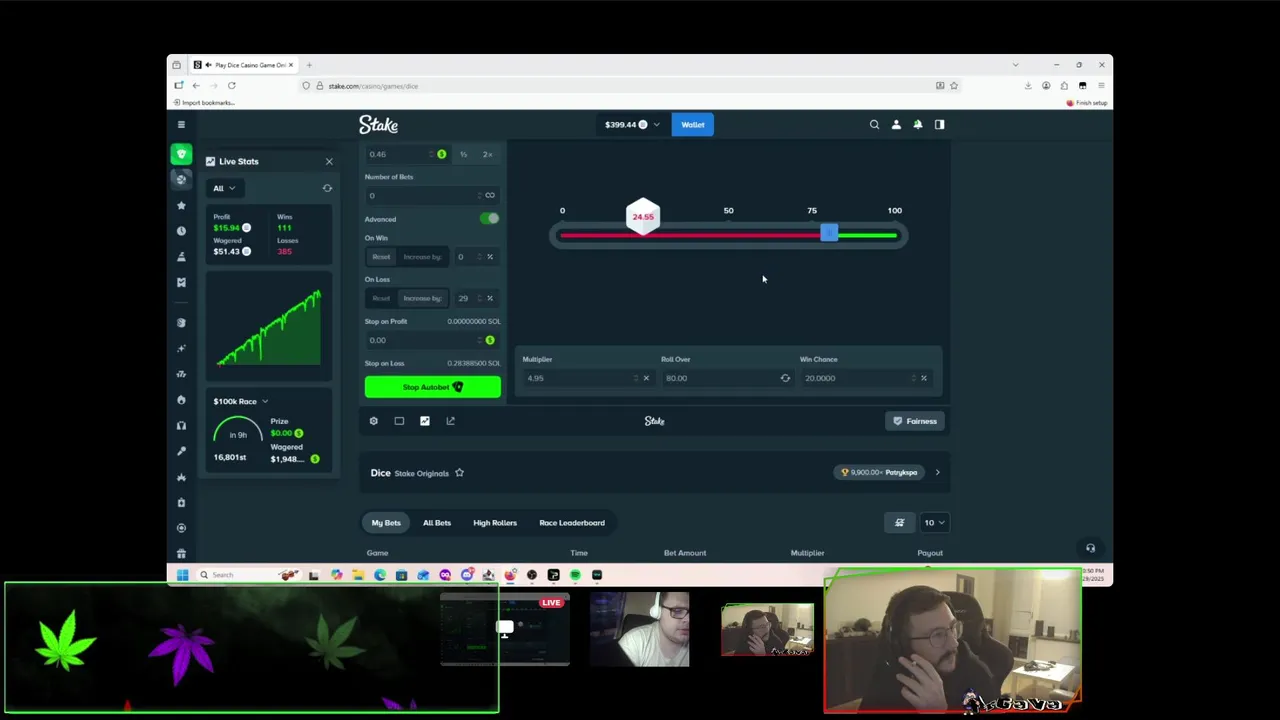The height and width of the screenshot is (720, 1280).
Task: Expand the $100k Race dropdown
Action: pos(241,401)
